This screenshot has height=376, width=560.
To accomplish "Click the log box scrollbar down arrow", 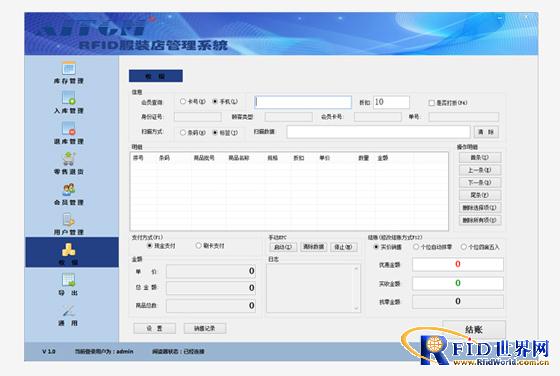I will click(356, 308).
